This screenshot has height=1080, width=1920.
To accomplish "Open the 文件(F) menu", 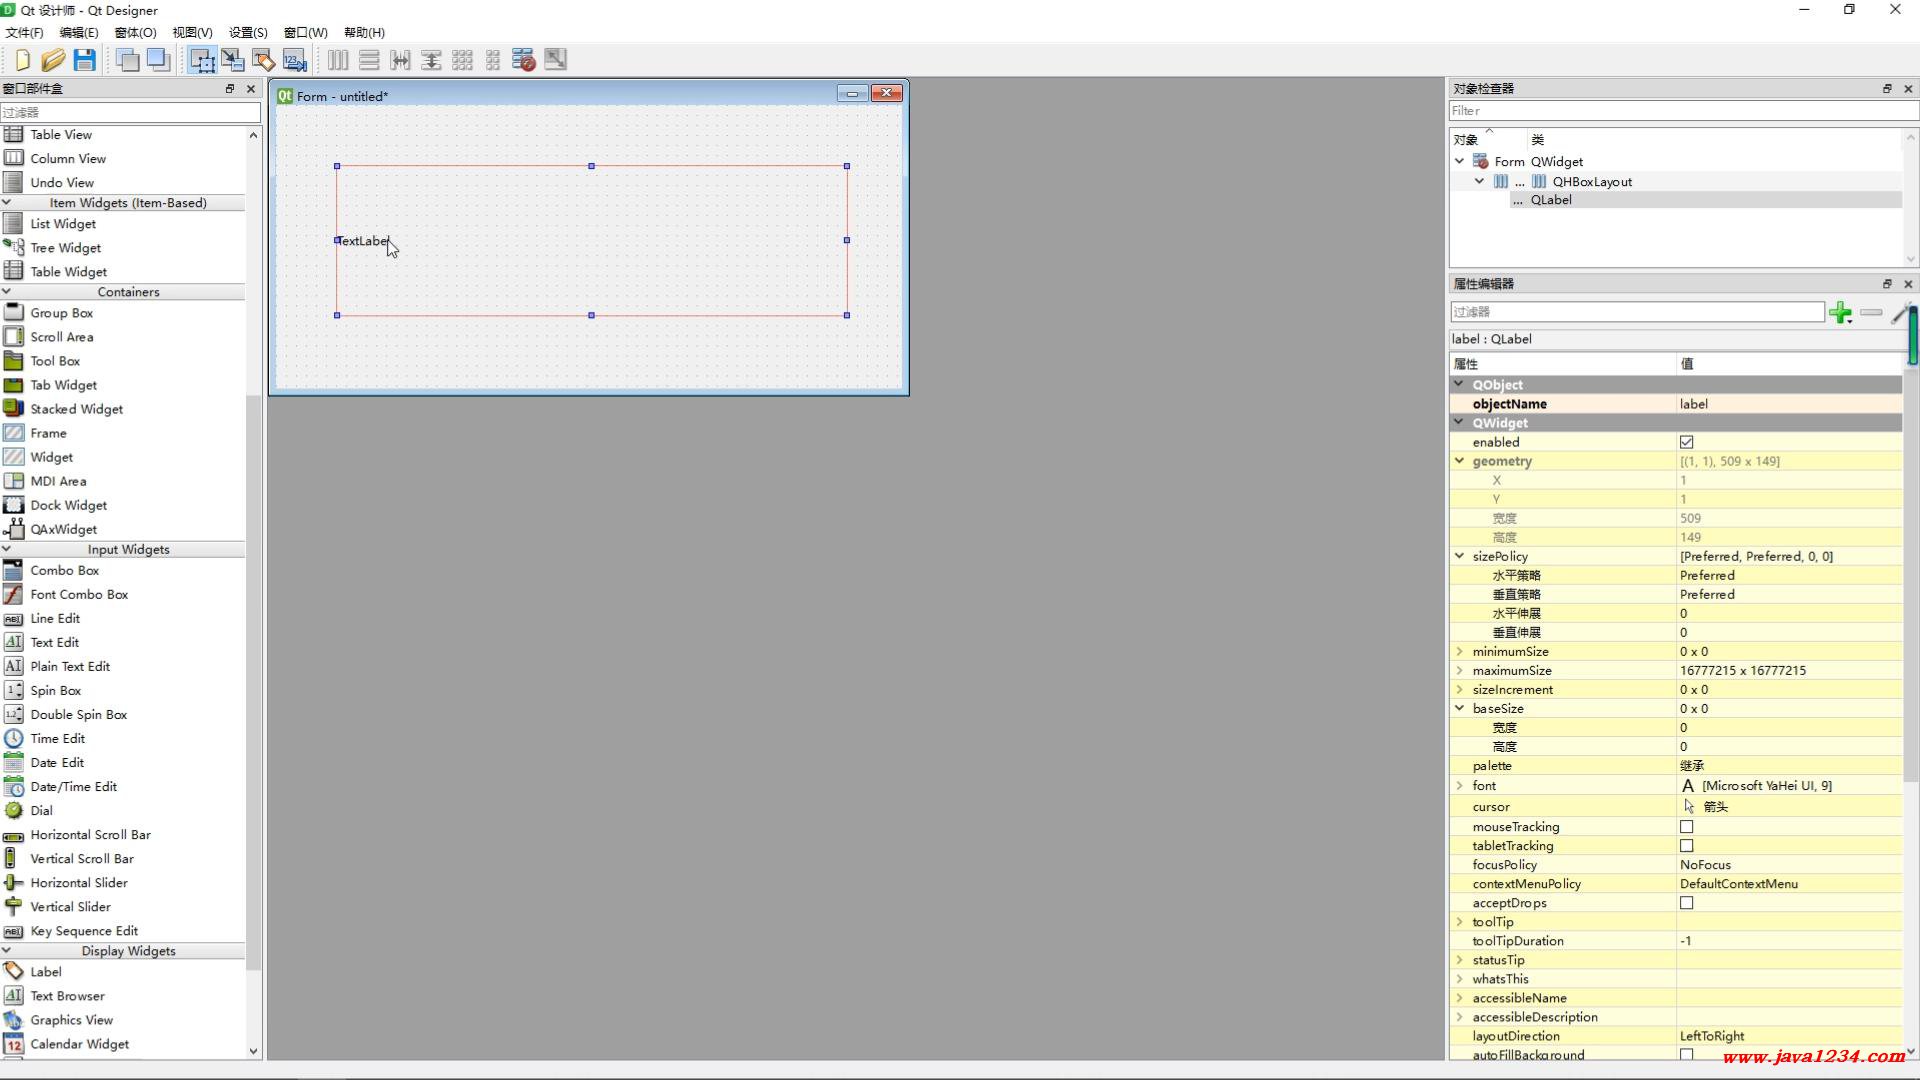I will point(24,32).
